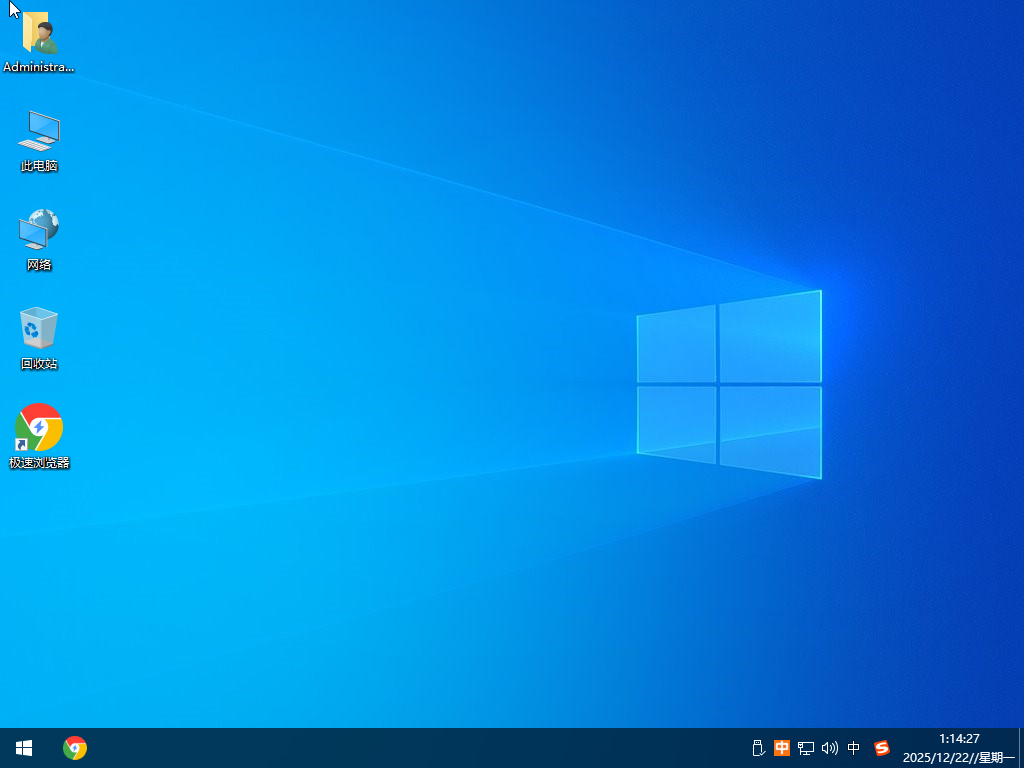The width and height of the screenshot is (1024, 768).
Task: Open the Windows Start menu
Action: coord(23,748)
